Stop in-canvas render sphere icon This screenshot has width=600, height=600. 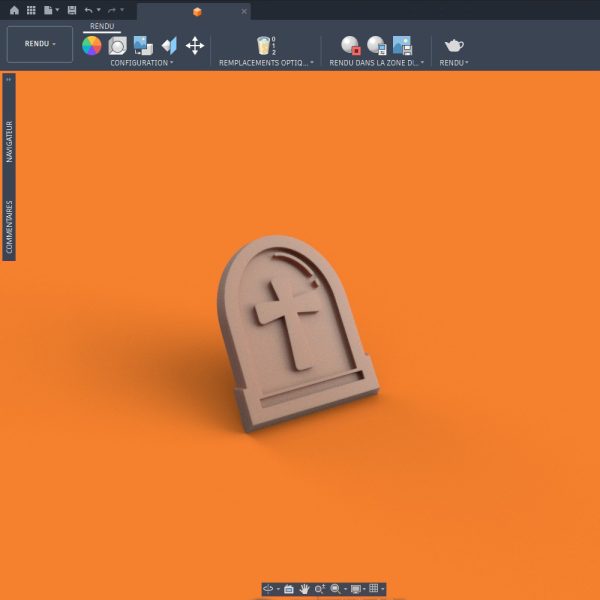pyautogui.click(x=351, y=46)
